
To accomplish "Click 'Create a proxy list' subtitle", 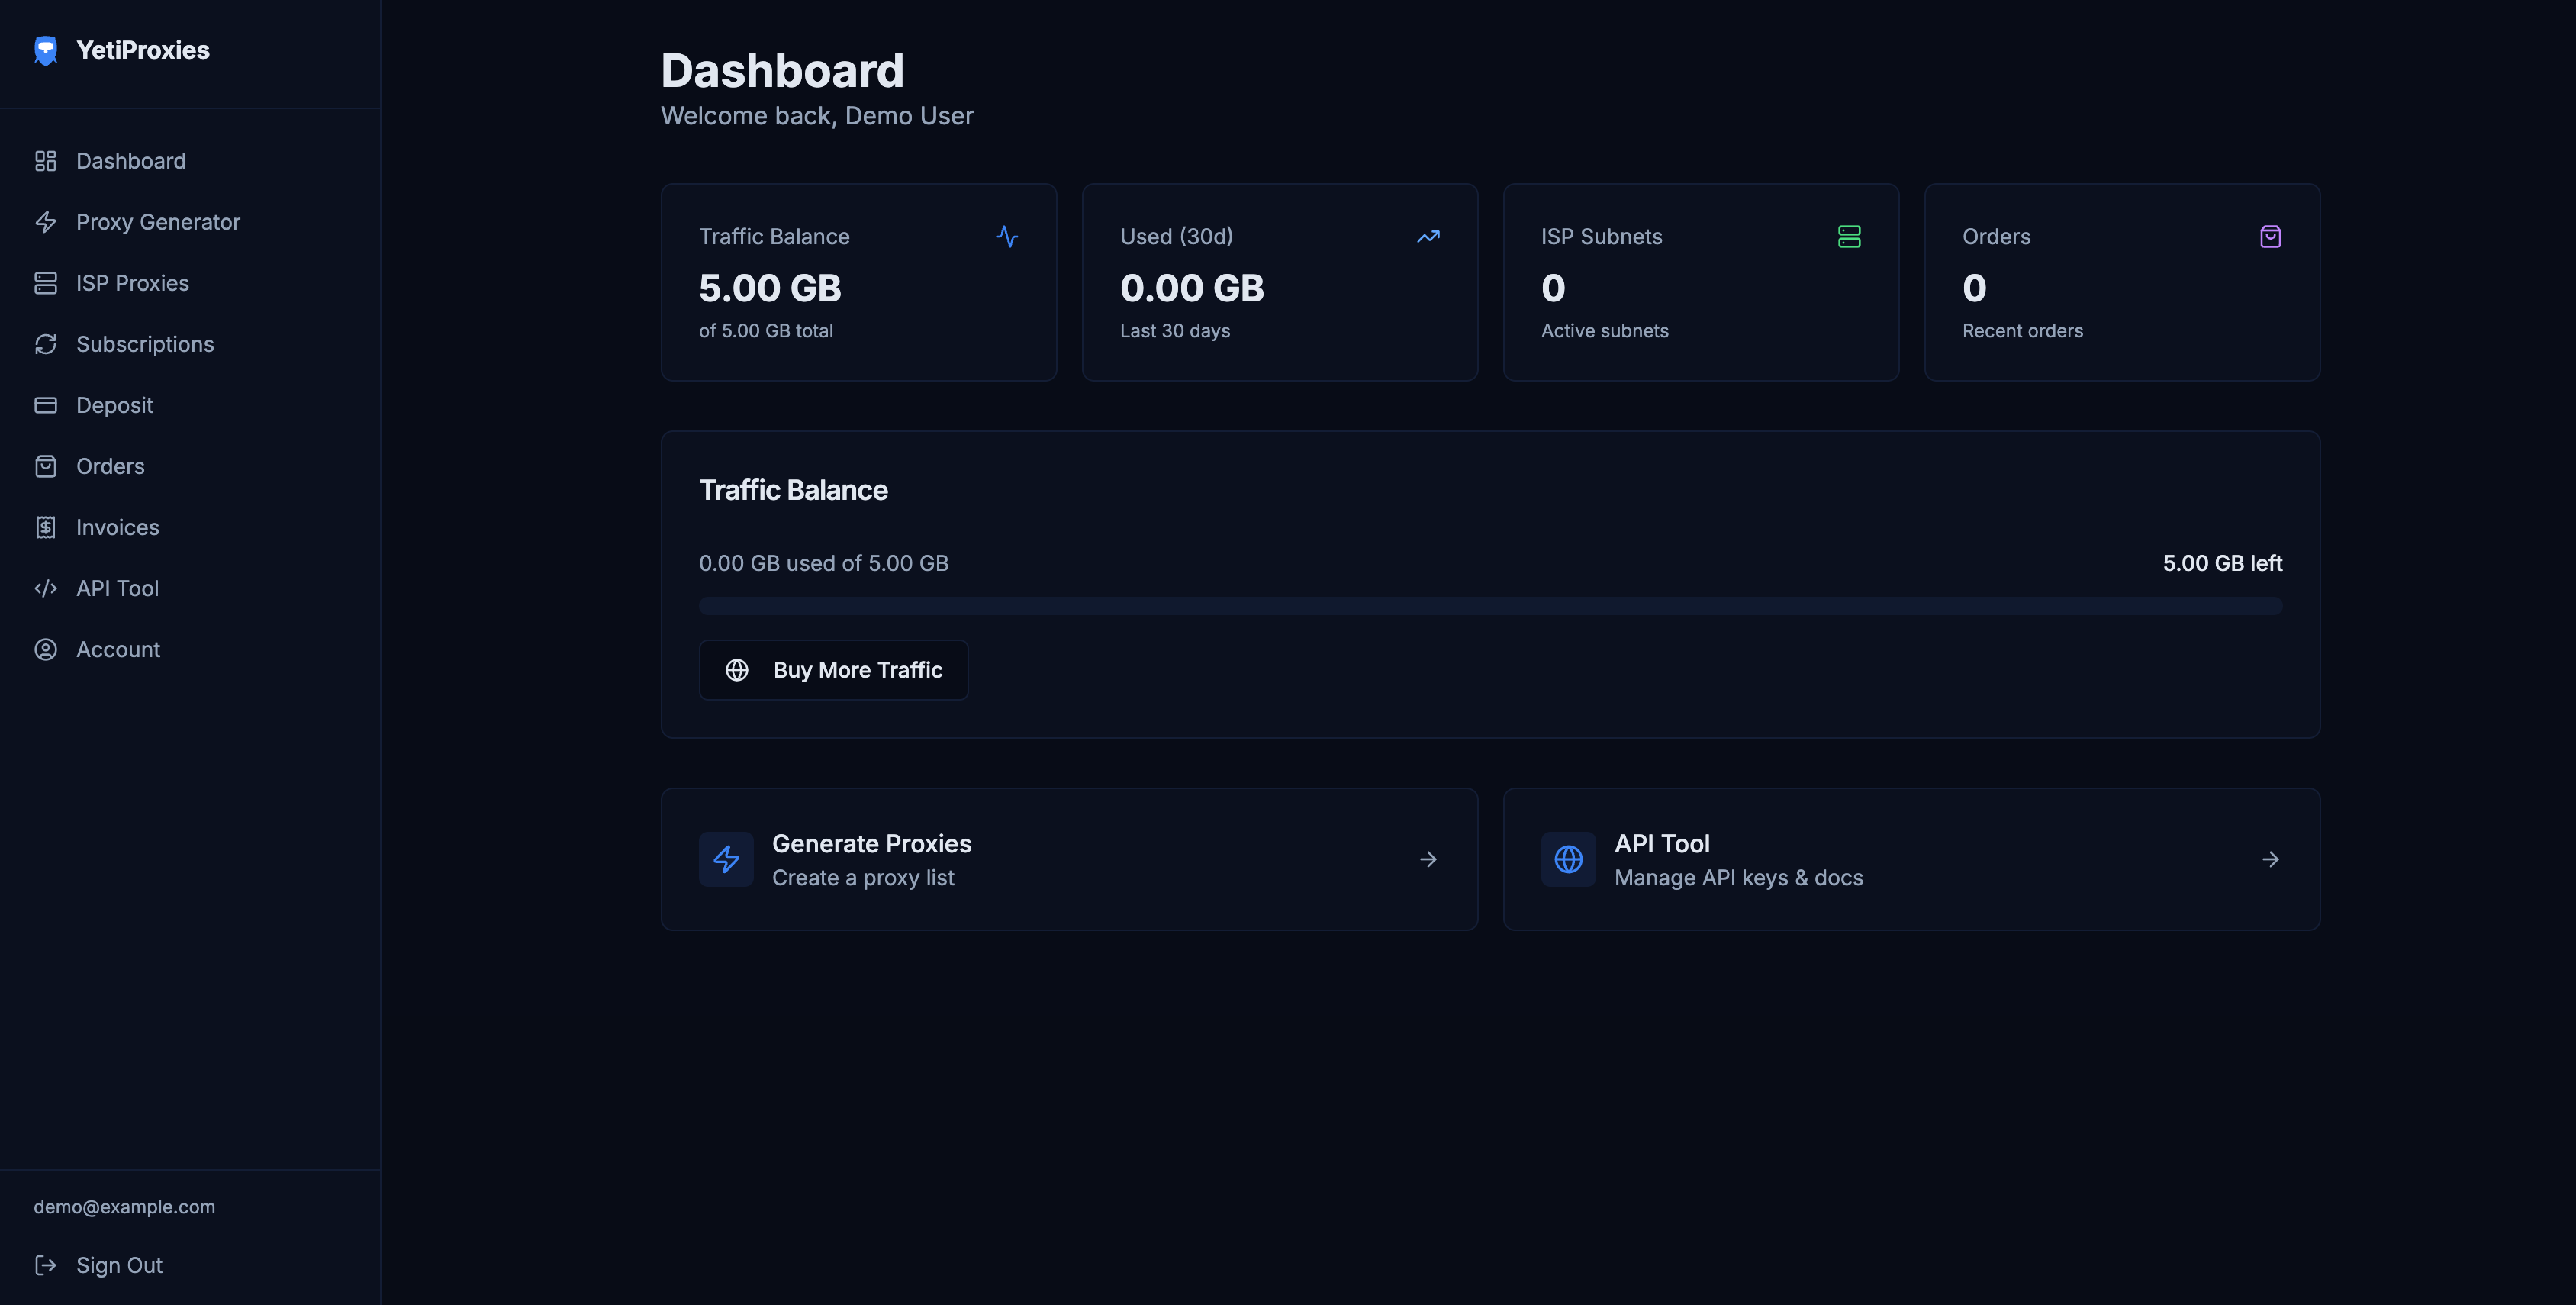I will click(863, 878).
